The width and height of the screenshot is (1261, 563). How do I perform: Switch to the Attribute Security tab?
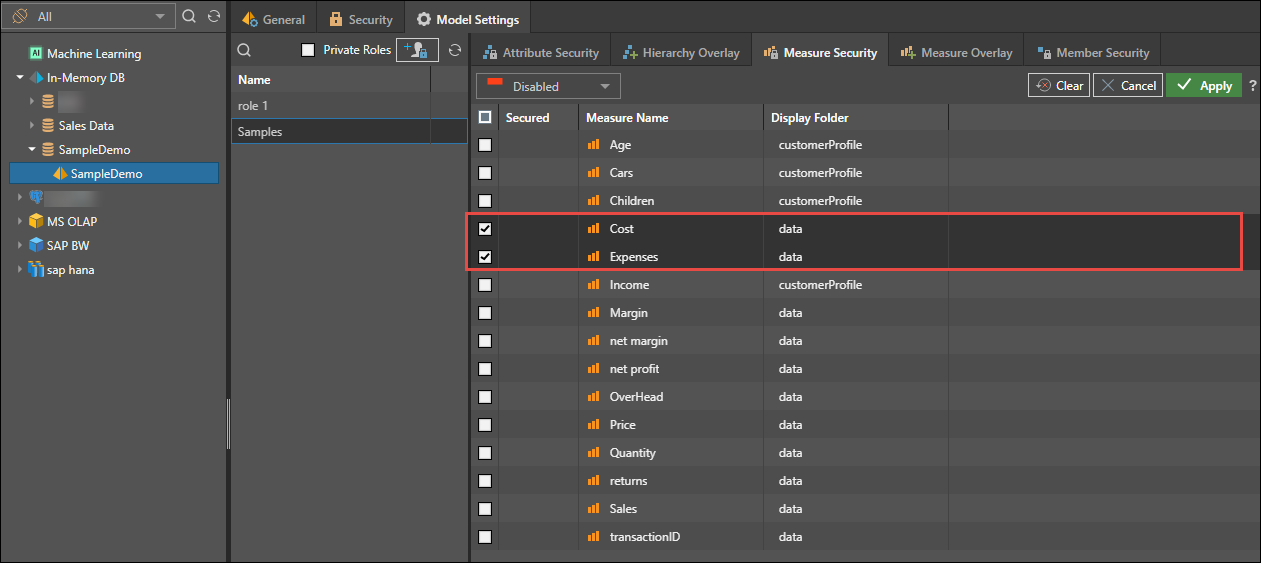540,53
